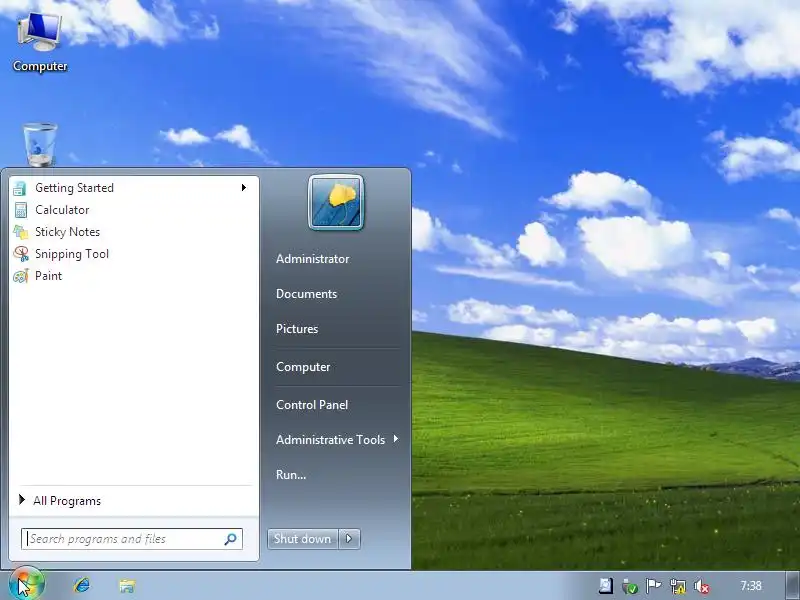Click the muted volume speaker icon

click(702, 586)
